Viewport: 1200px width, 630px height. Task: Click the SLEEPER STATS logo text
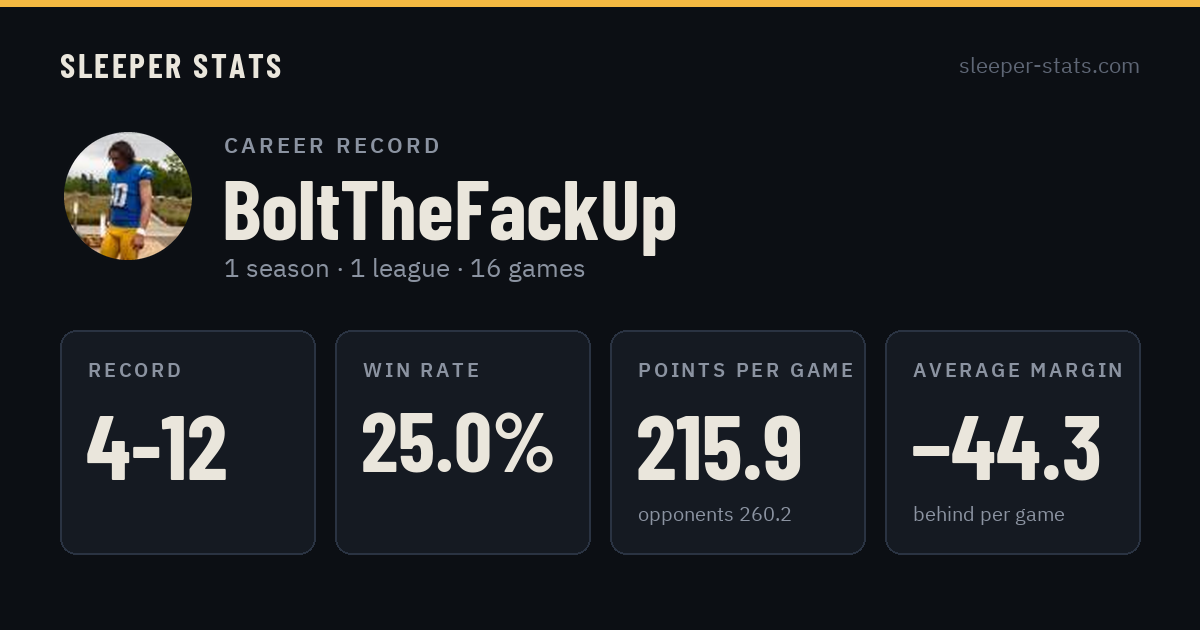[171, 67]
